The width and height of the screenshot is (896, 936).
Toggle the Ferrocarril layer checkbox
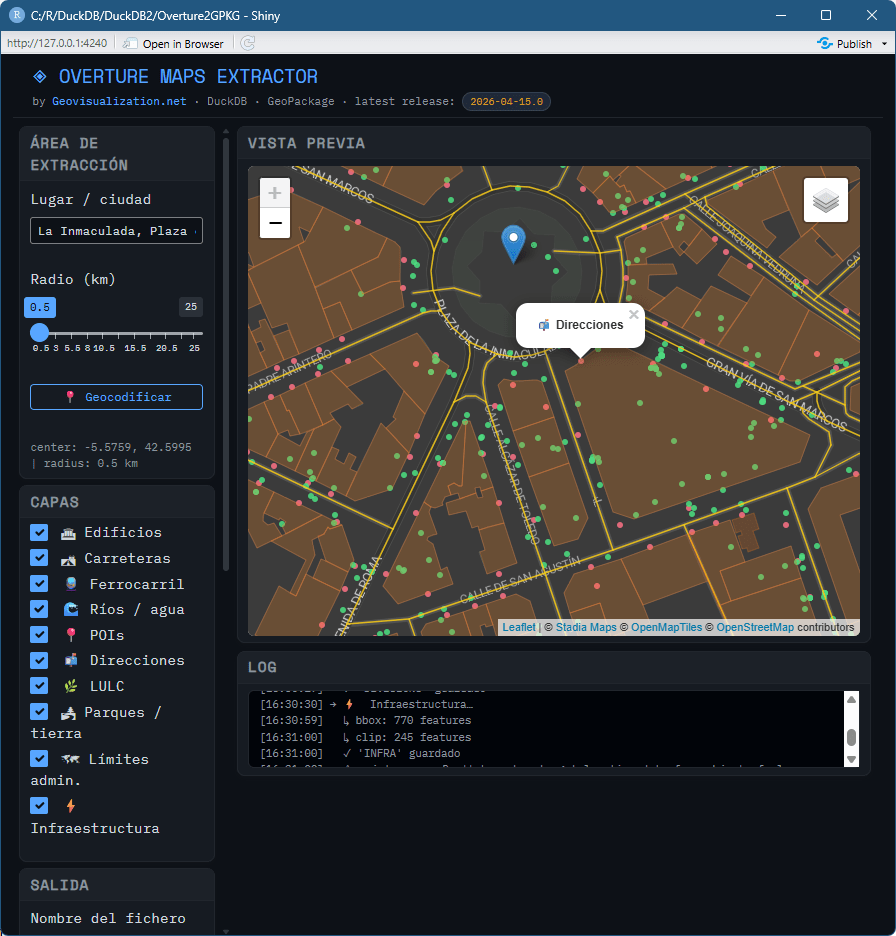coord(39,583)
